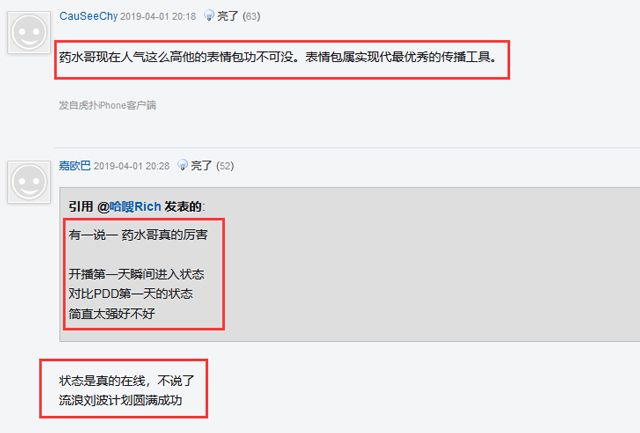Open CauSeeChy's smiley avatar image
640x433 pixels.
(29, 33)
